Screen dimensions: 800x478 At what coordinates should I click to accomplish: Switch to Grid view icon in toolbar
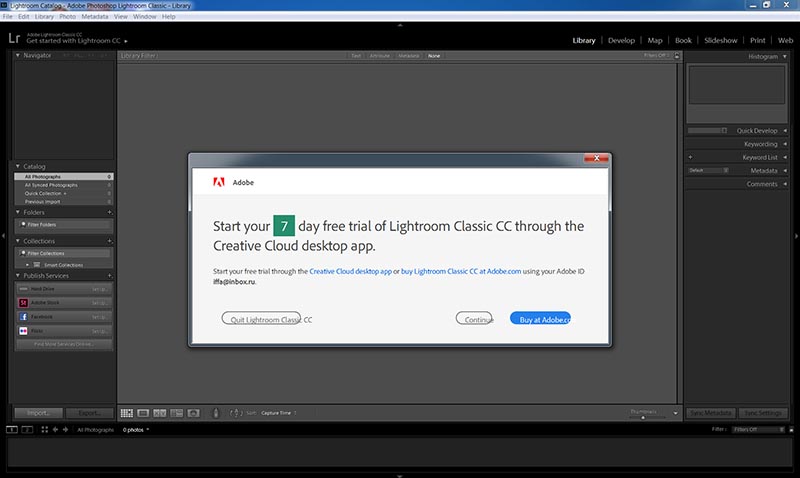click(127, 413)
